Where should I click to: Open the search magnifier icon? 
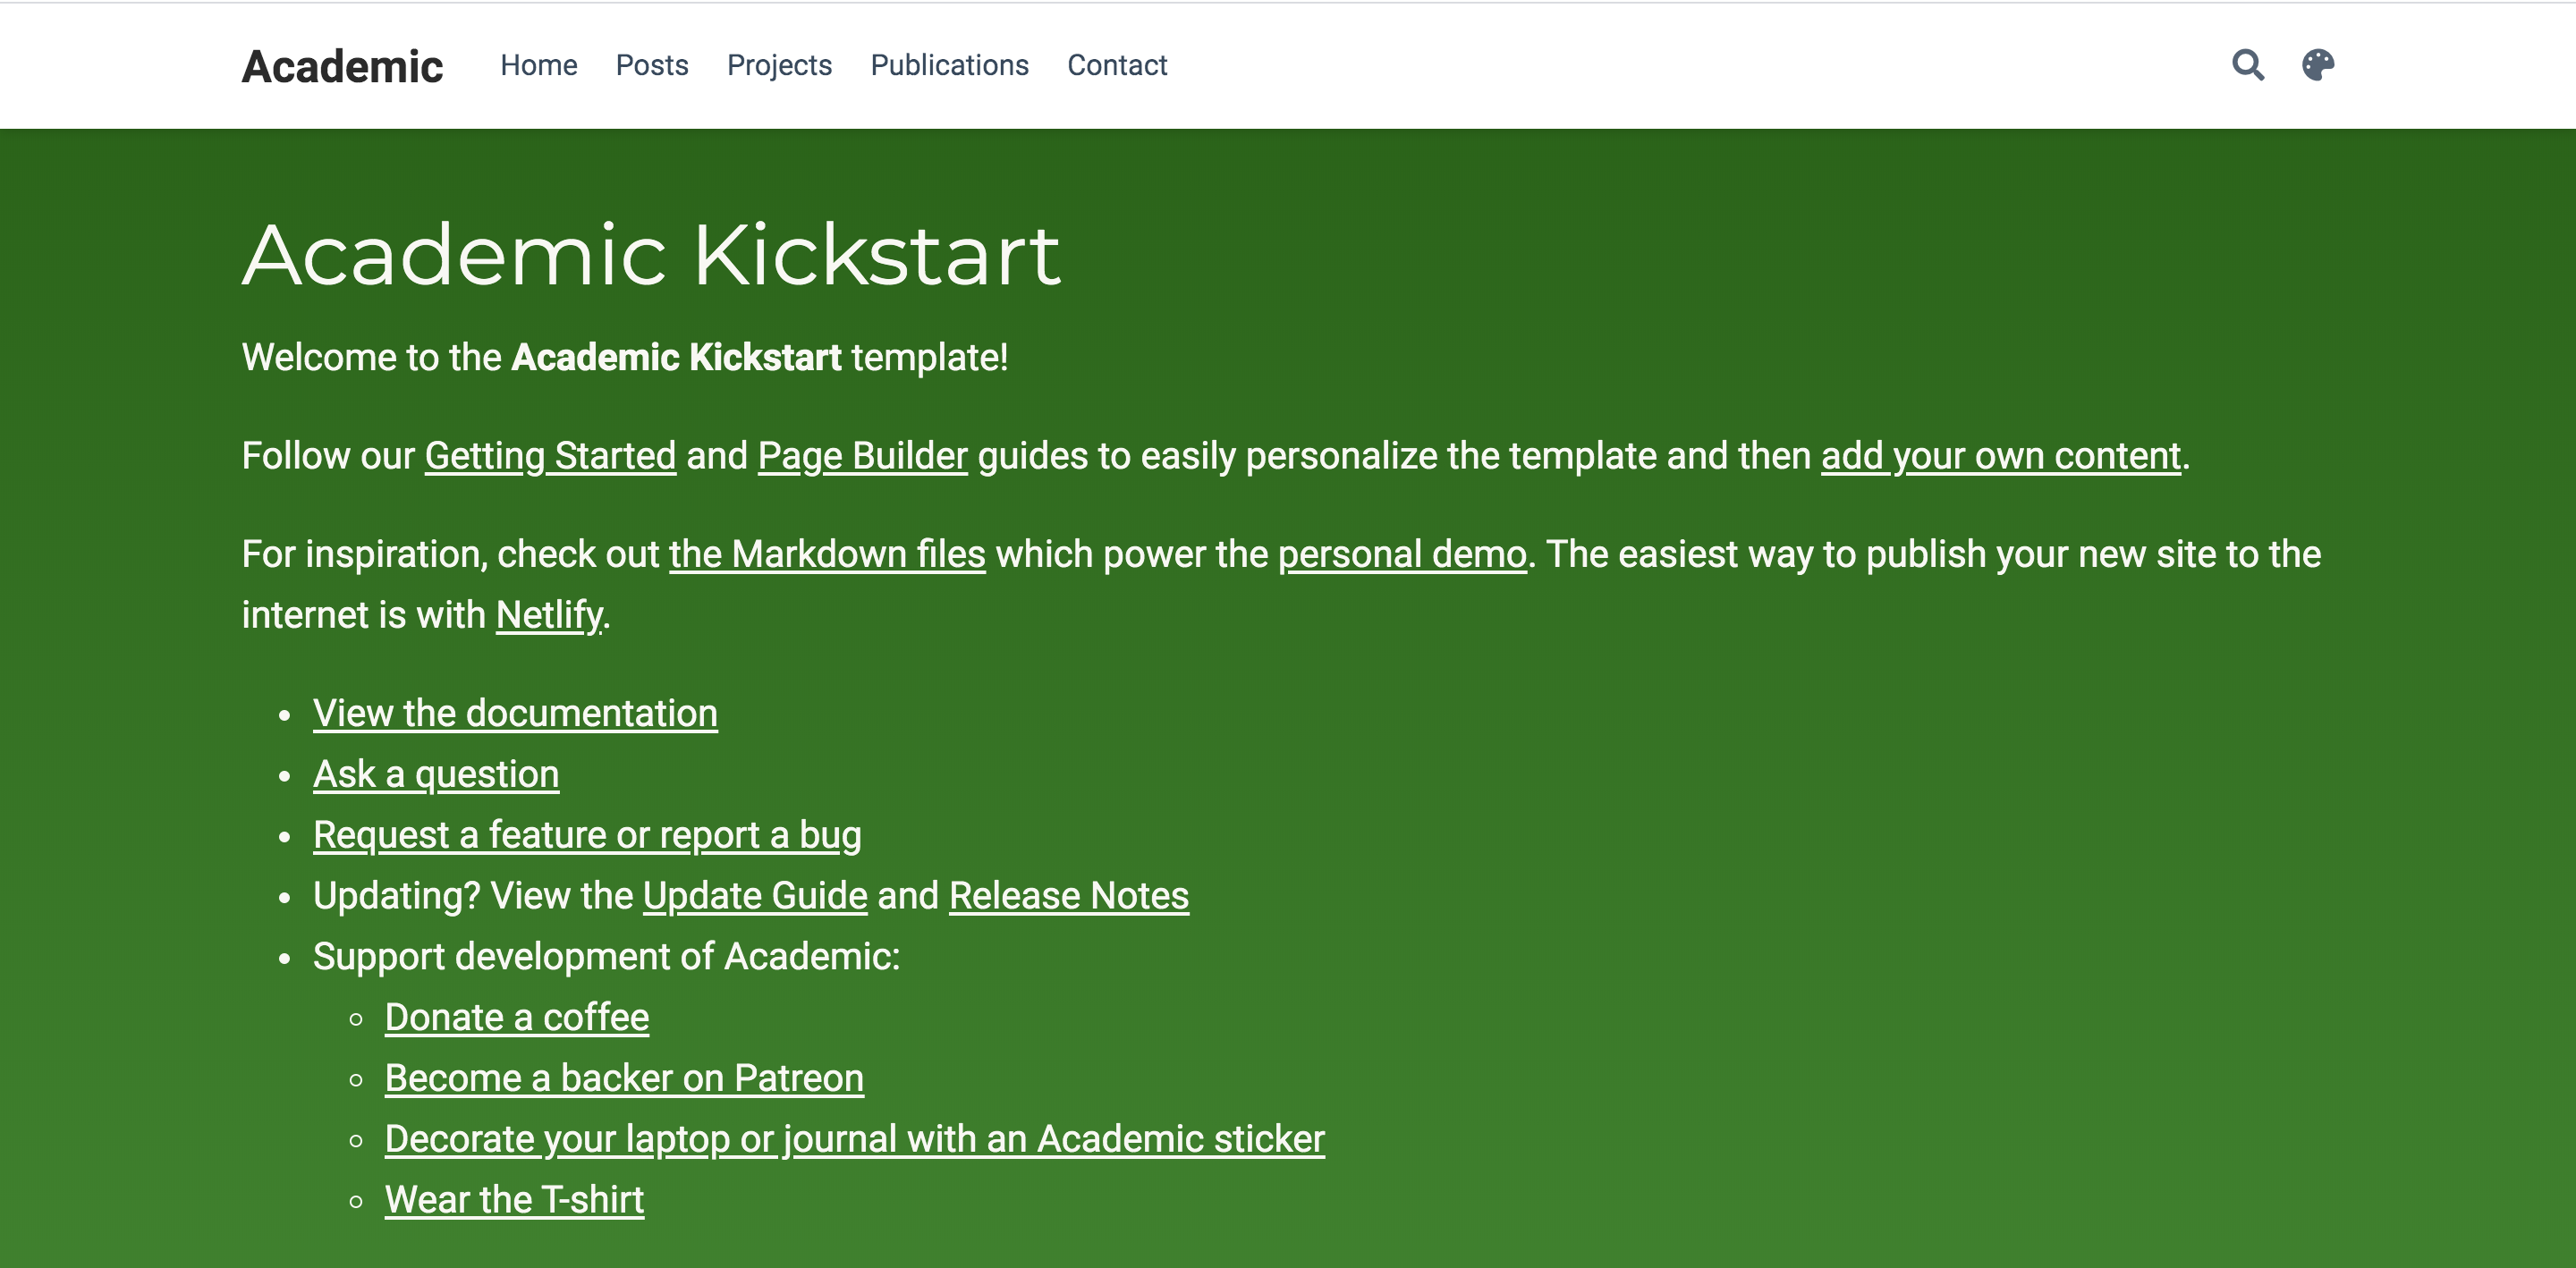(2247, 65)
